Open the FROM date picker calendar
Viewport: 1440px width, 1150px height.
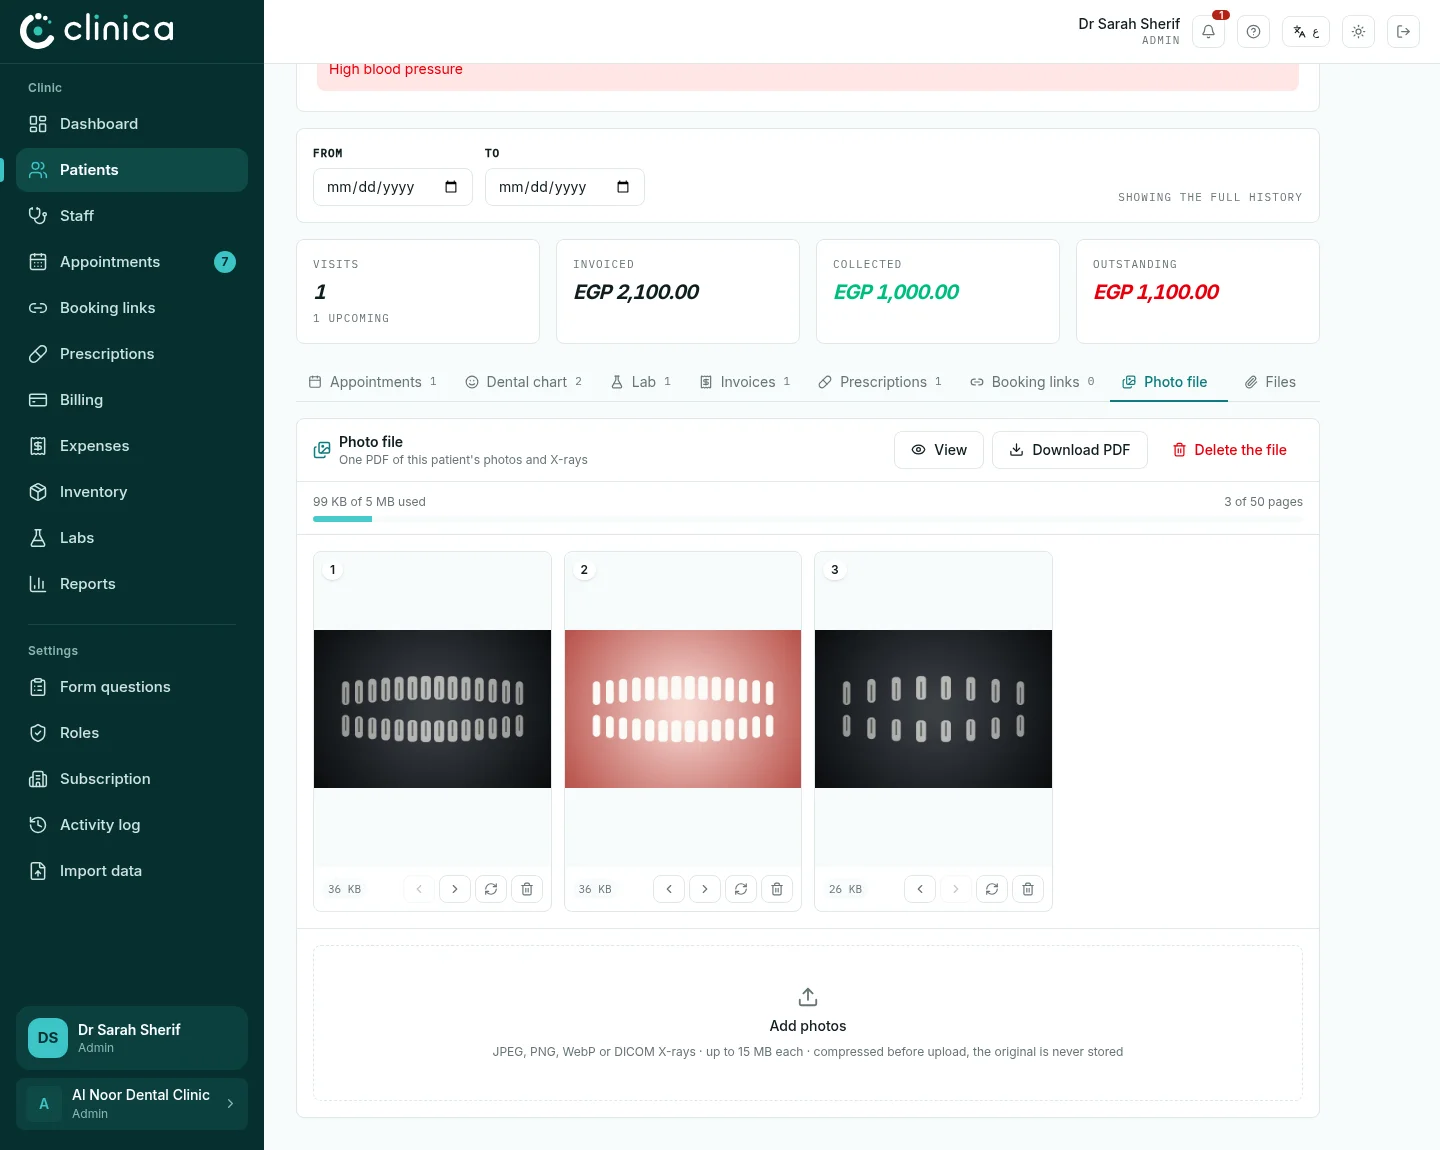point(451,187)
